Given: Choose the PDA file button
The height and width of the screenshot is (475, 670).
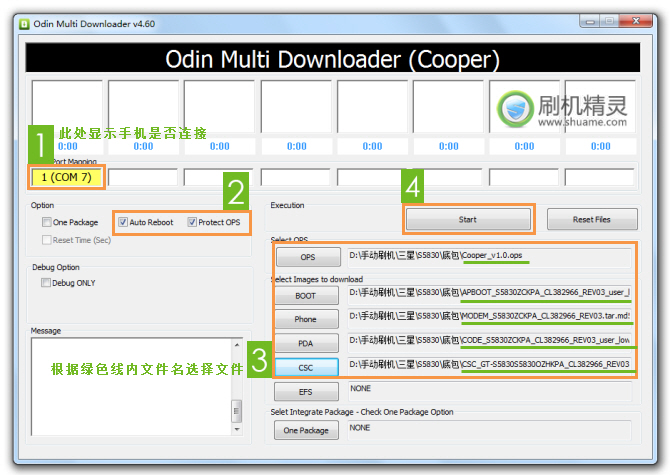Looking at the screenshot, I should 307,344.
